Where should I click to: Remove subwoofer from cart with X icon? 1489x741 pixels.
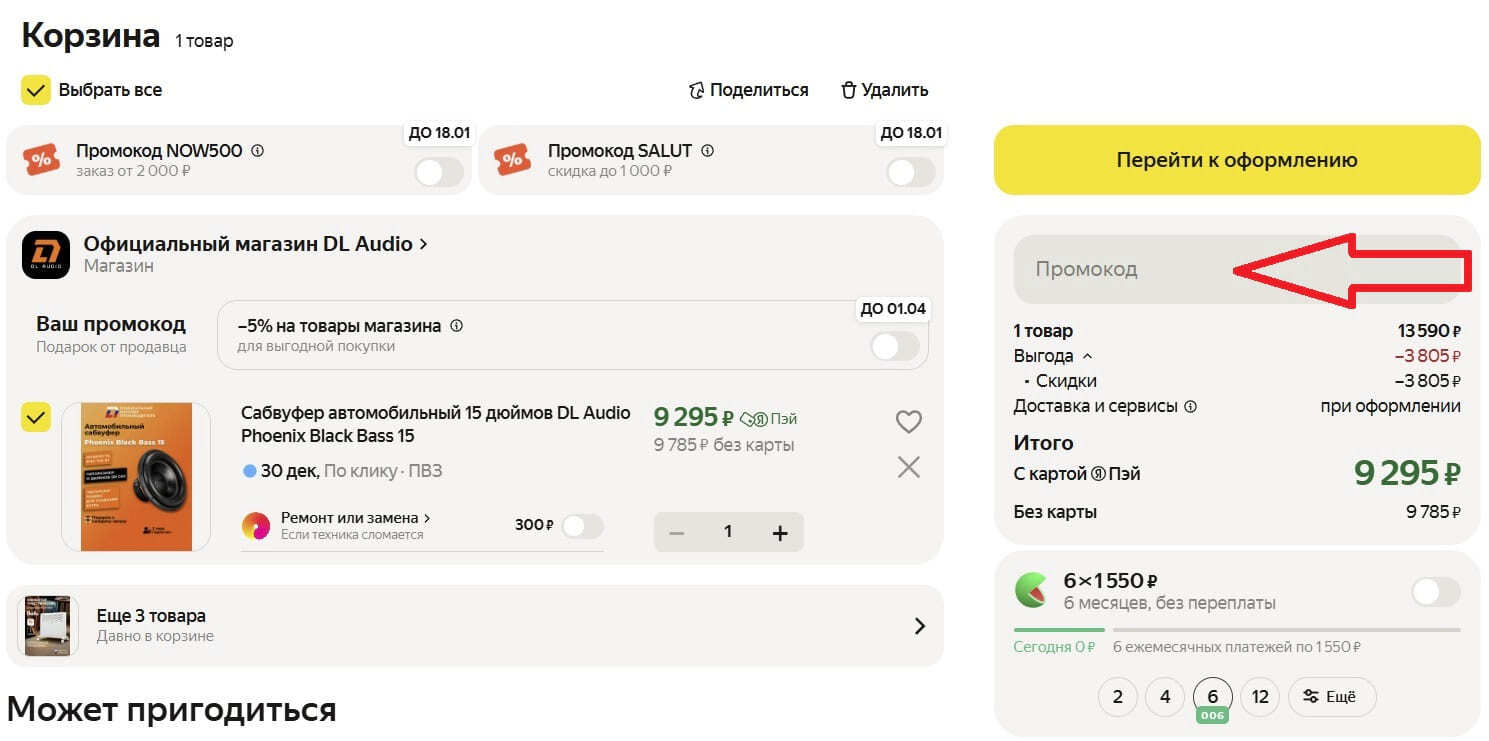[908, 467]
